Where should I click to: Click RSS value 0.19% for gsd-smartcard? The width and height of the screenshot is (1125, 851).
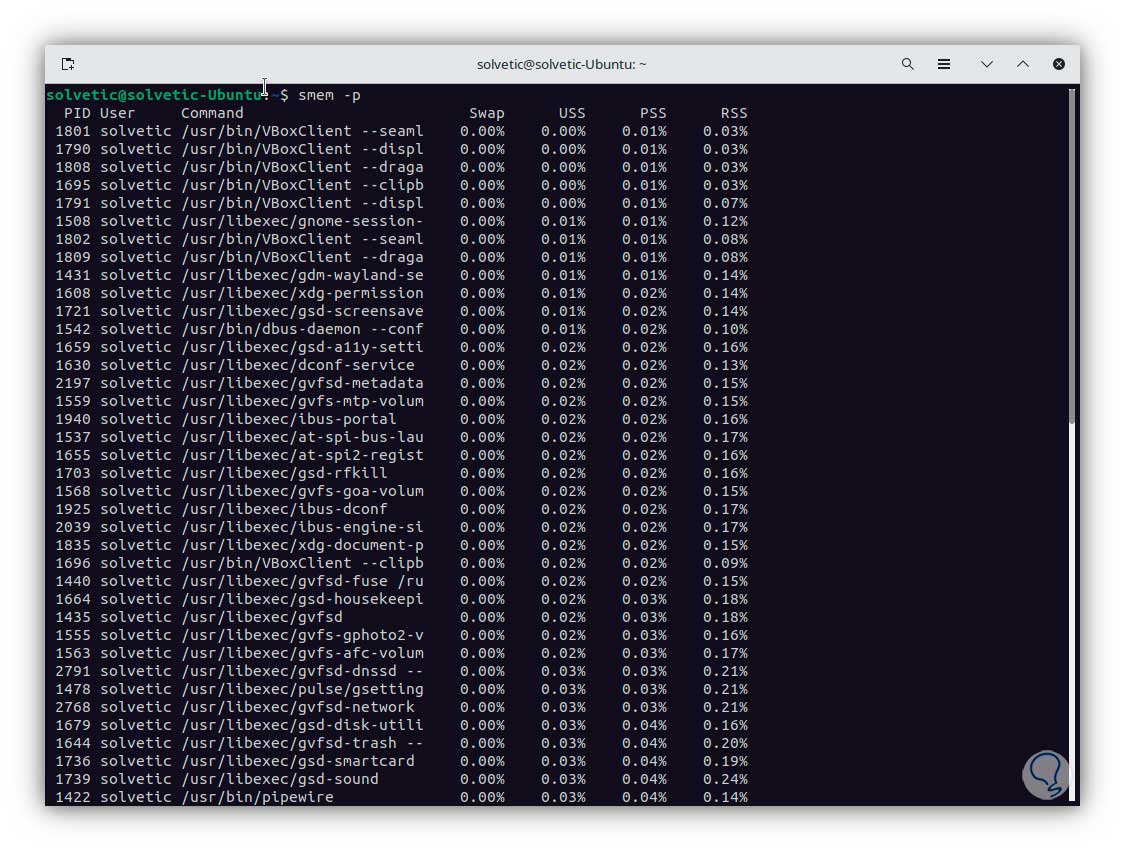pos(725,761)
